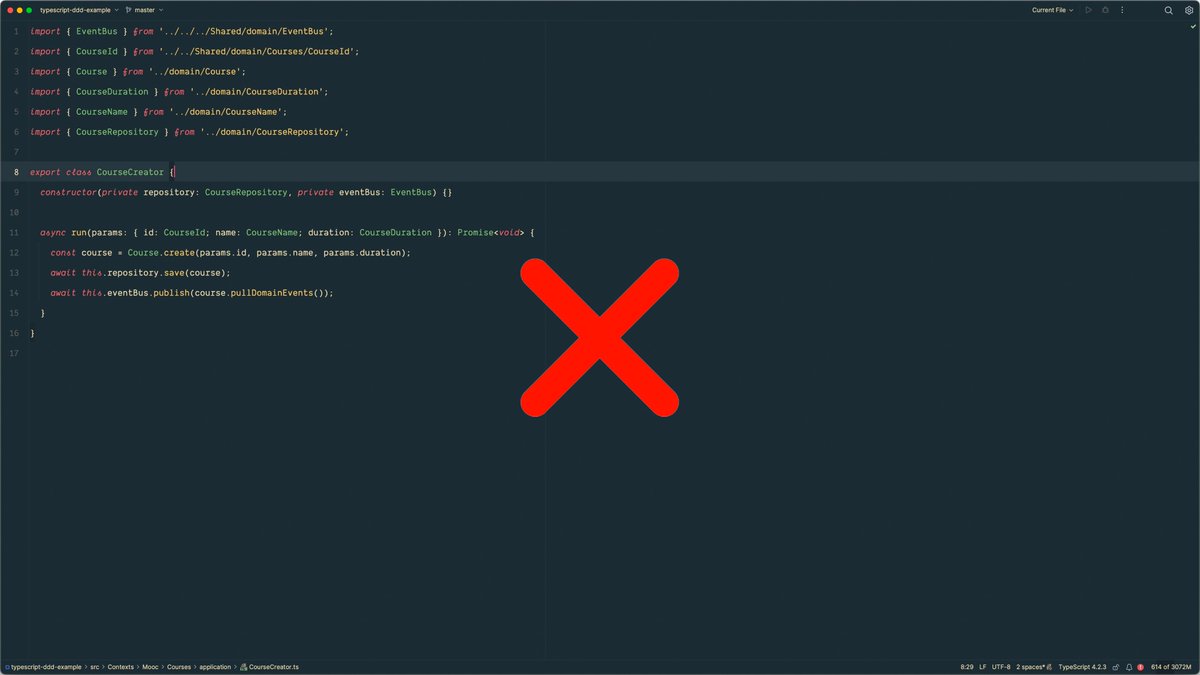Image resolution: width=1200 pixels, height=675 pixels.
Task: Click the 8:29 cursor position in status bar
Action: [x=967, y=666]
